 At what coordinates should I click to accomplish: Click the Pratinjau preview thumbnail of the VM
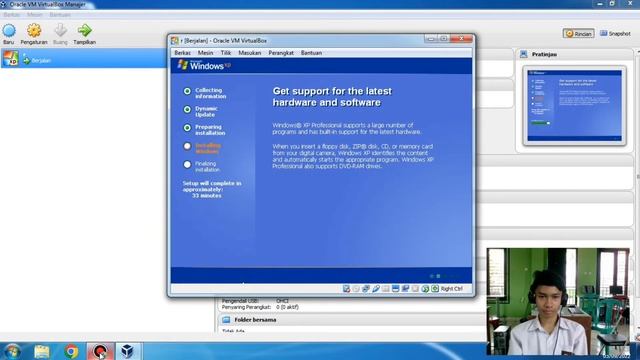574,106
